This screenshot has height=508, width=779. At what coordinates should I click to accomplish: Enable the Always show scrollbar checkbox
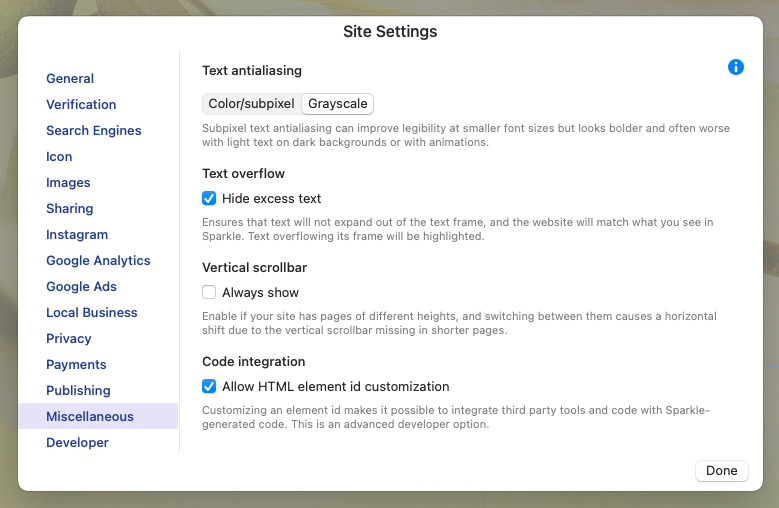point(209,293)
